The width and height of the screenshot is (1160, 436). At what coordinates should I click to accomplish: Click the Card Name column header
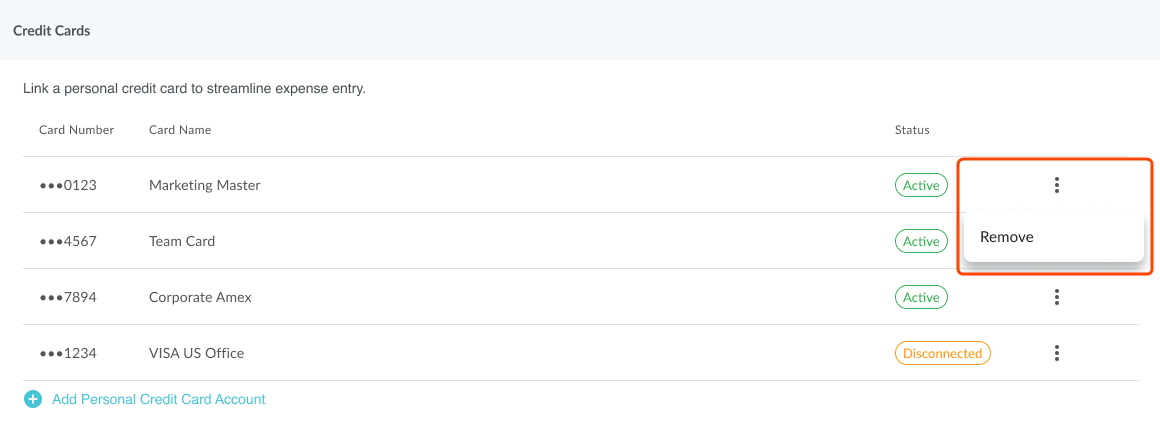pyautogui.click(x=180, y=130)
